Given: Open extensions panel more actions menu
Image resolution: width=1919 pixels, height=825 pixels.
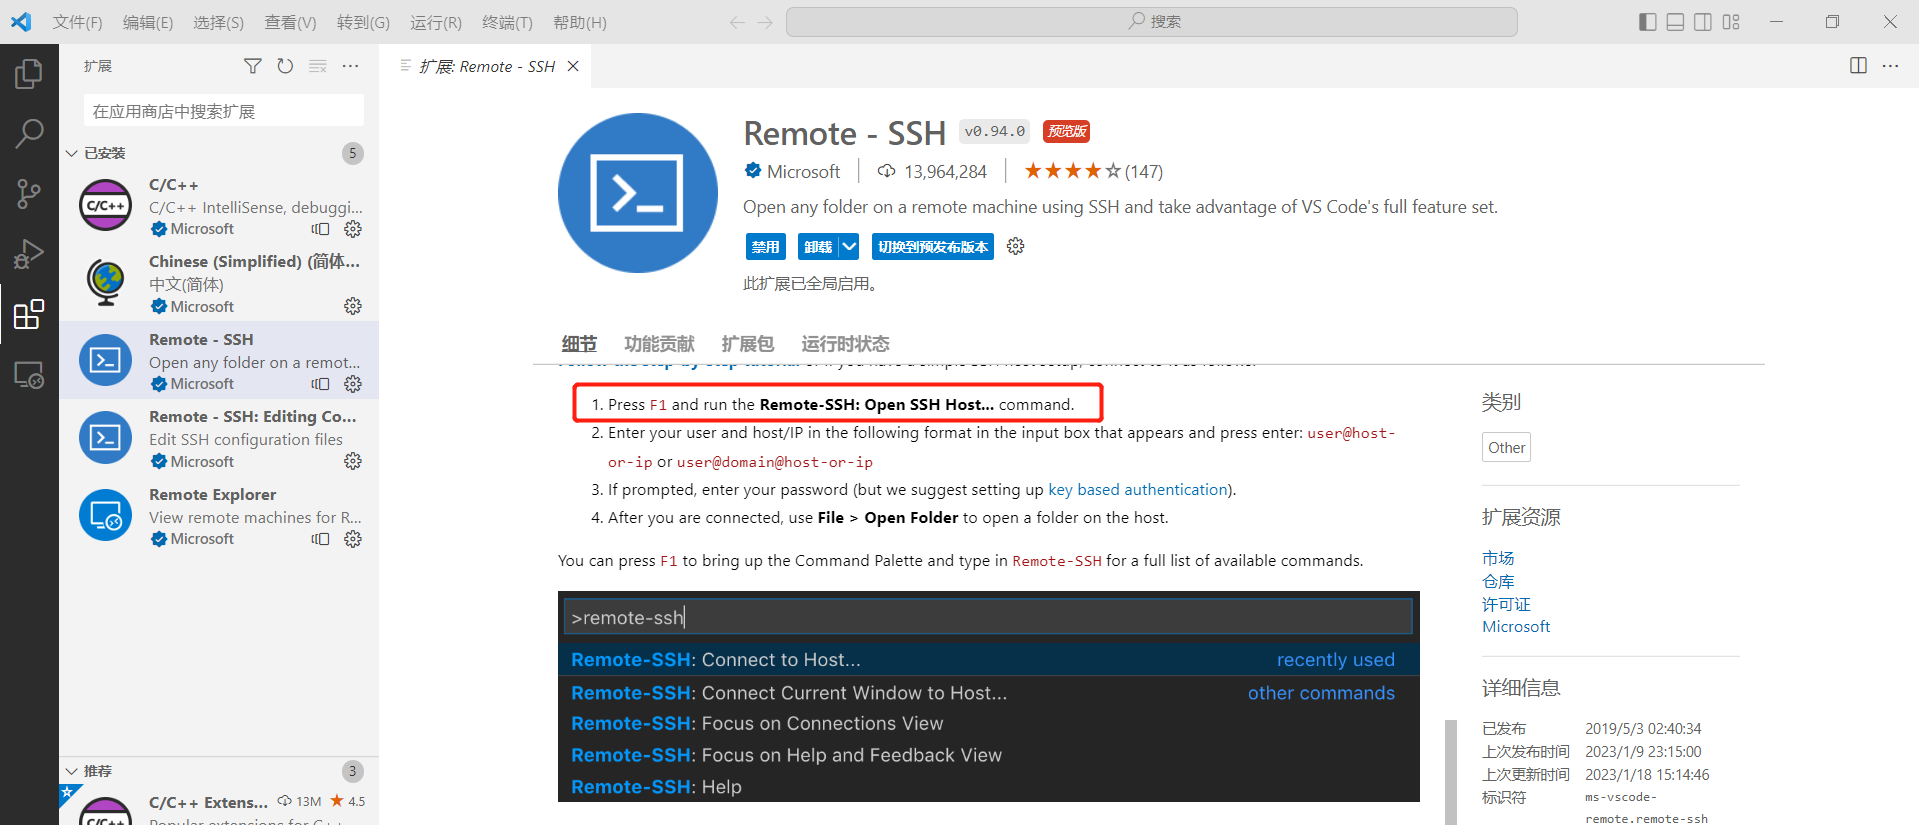Looking at the screenshot, I should click(x=350, y=66).
